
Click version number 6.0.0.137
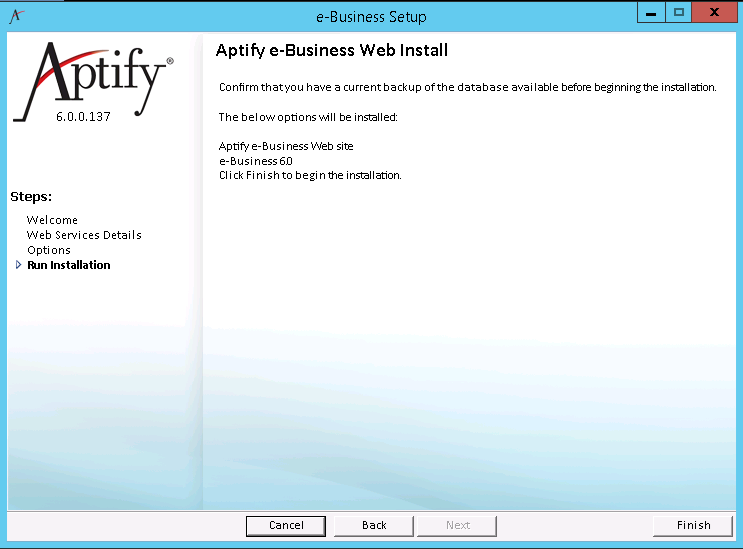coord(83,117)
